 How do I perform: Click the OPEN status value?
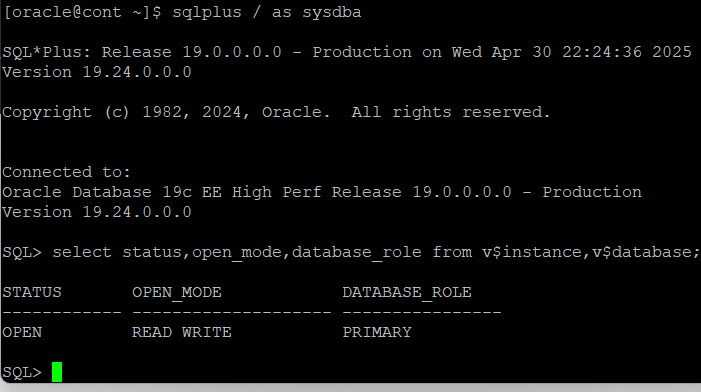click(22, 333)
